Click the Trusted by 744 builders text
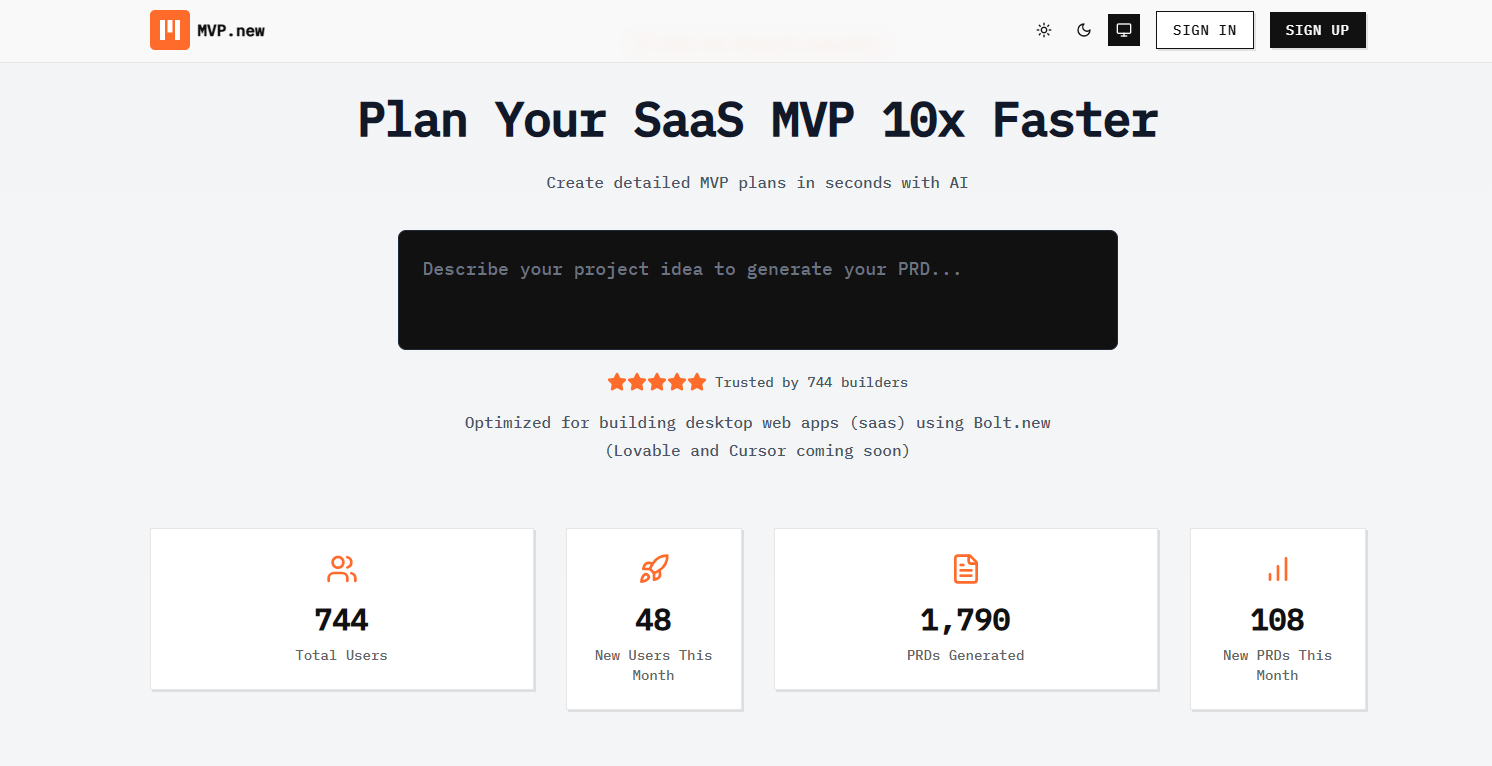The height and width of the screenshot is (766, 1492). pyautogui.click(x=811, y=382)
